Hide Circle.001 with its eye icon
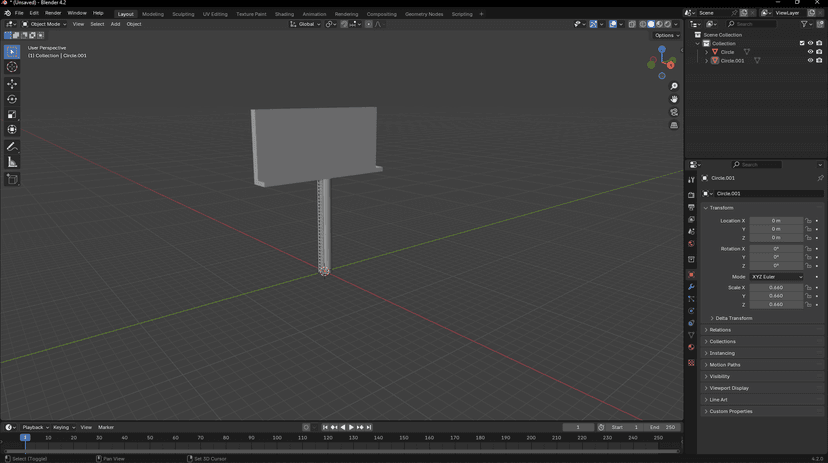This screenshot has width=828, height=463. point(811,61)
